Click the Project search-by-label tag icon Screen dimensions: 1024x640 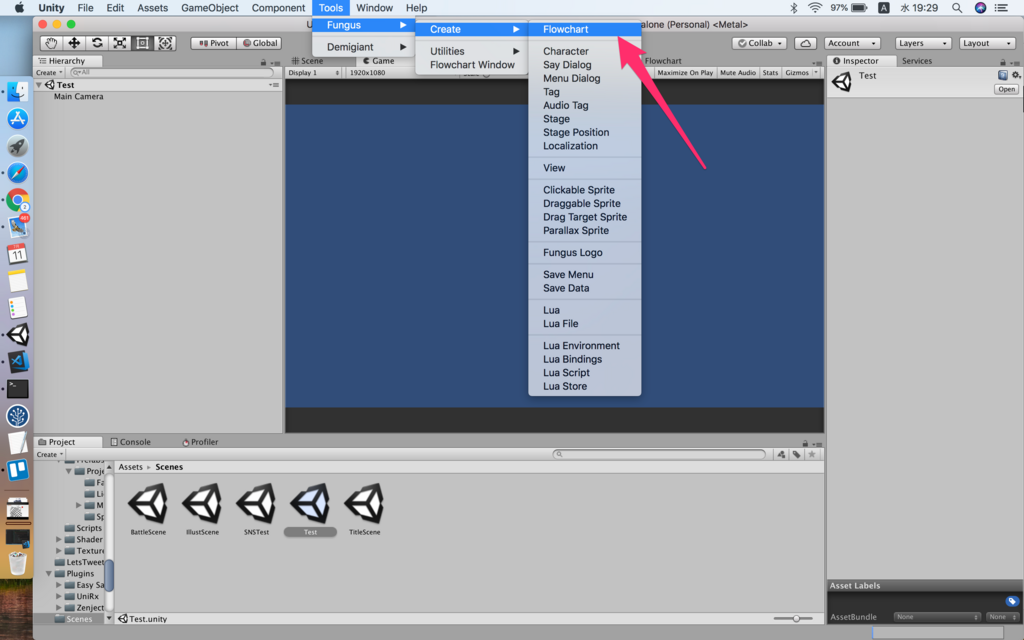(x=796, y=454)
